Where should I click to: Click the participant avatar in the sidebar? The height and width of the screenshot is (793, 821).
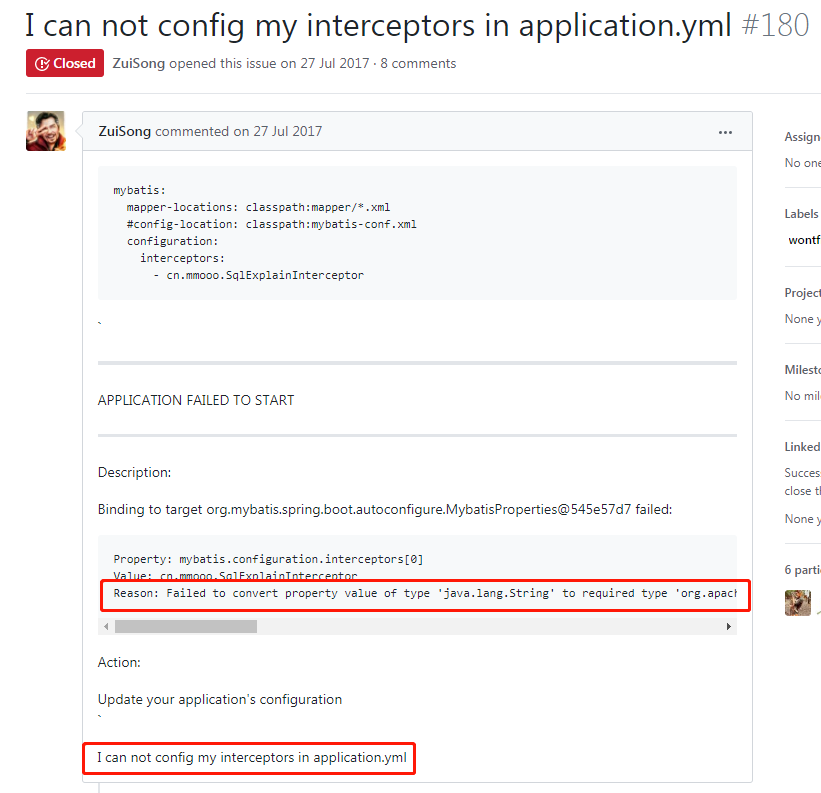[x=797, y=602]
